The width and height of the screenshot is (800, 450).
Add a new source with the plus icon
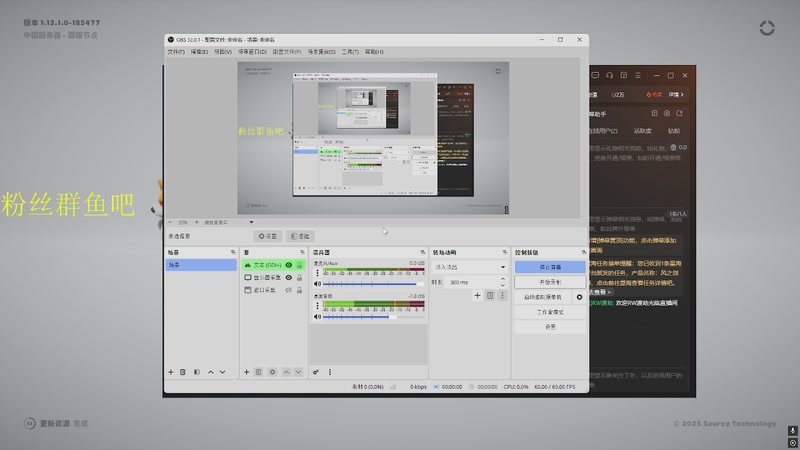click(246, 372)
